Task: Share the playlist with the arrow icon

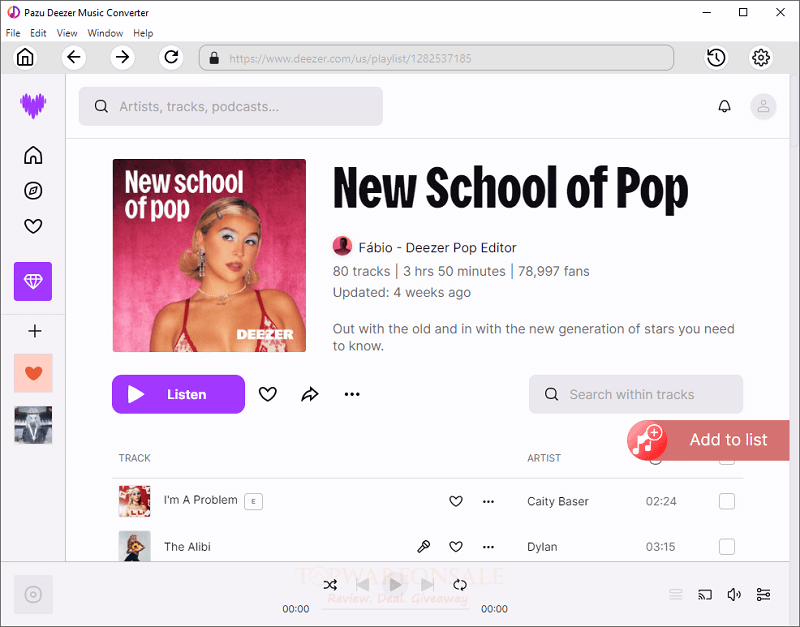Action: click(x=310, y=394)
